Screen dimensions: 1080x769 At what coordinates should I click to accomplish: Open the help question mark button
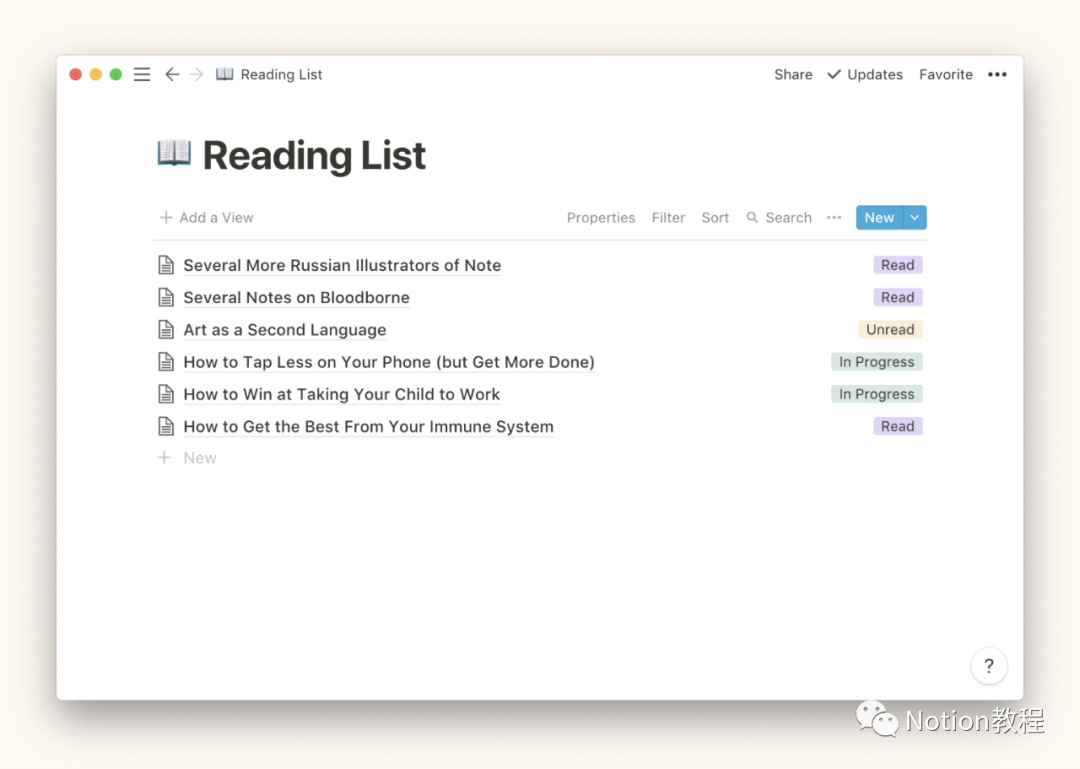click(x=989, y=666)
